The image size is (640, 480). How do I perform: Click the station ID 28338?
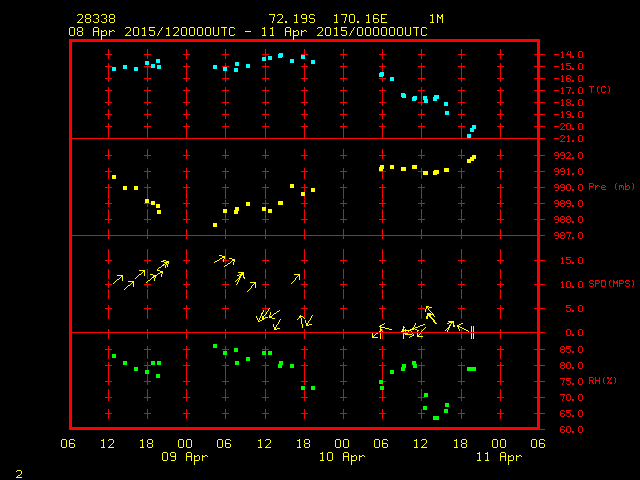pyautogui.click(x=96, y=19)
